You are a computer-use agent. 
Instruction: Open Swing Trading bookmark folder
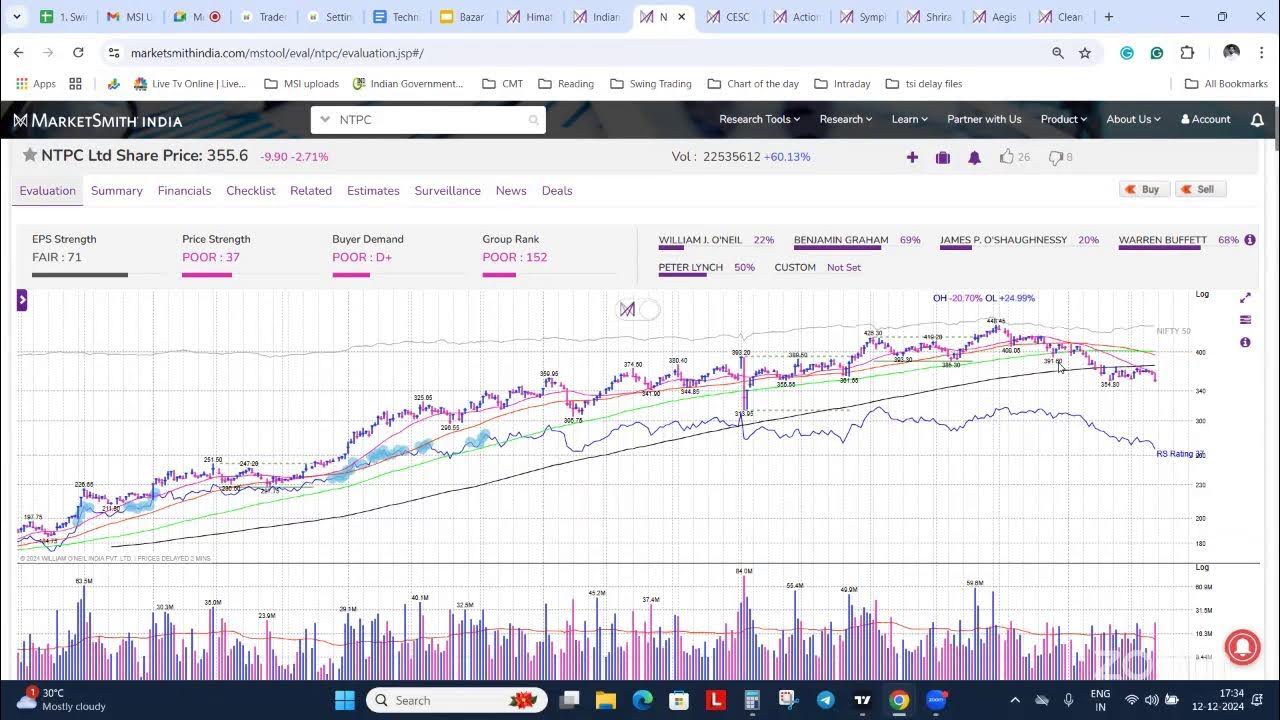[x=651, y=84]
